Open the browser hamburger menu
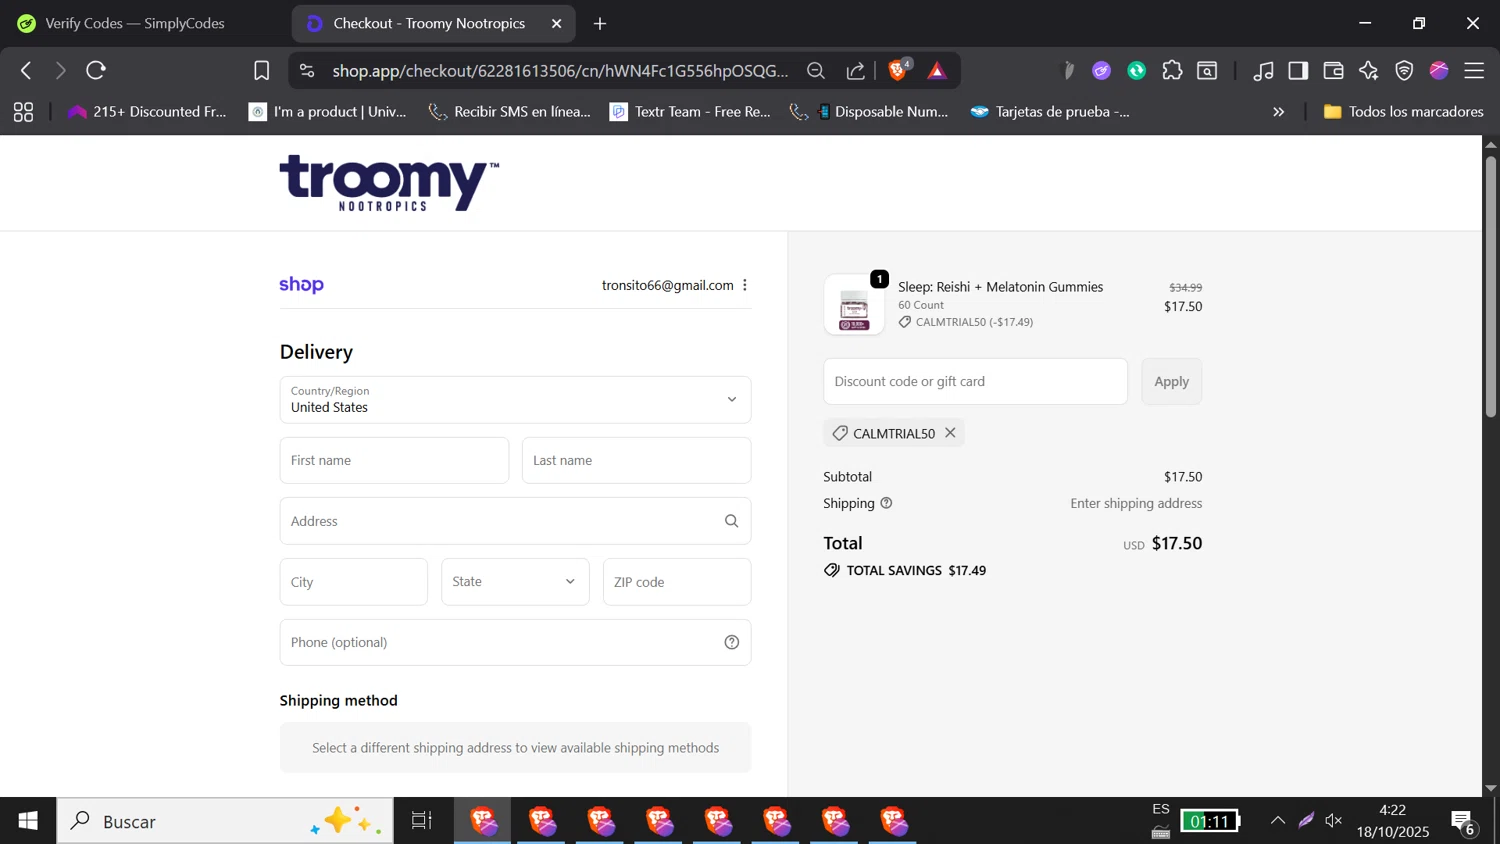This screenshot has height=844, width=1500. 1474,71
